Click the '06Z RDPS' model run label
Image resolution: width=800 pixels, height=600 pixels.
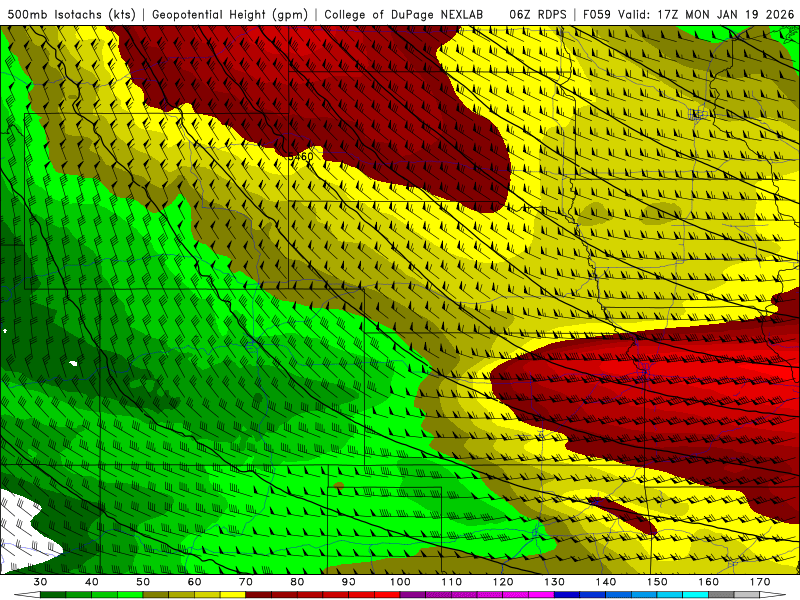coord(538,14)
